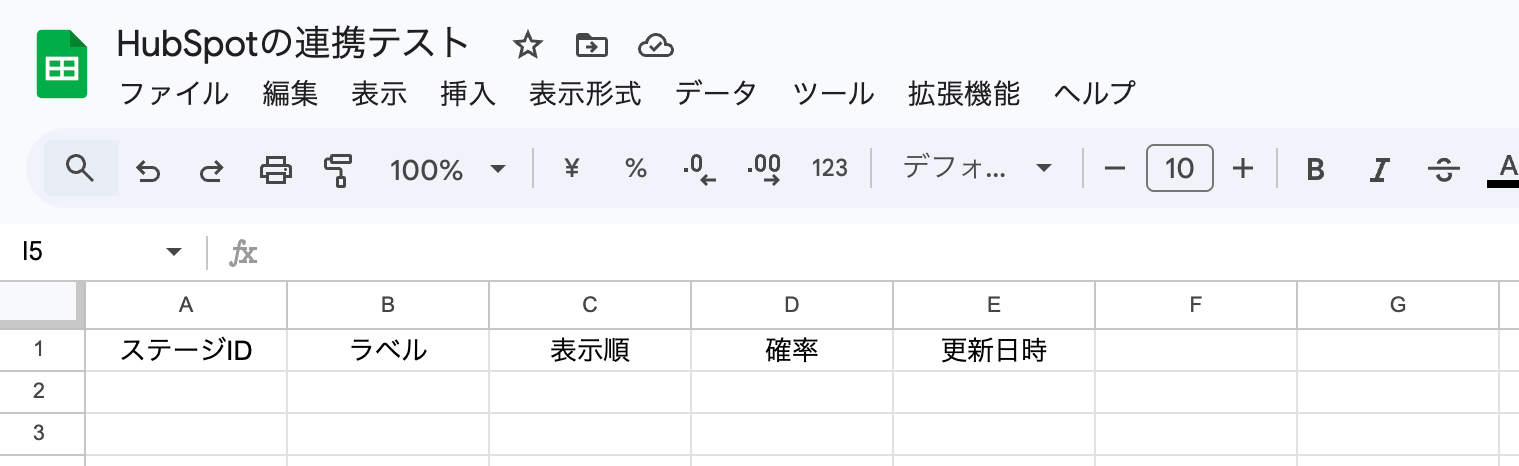This screenshot has width=1519, height=466.
Task: Toggle strikethrough formatting
Action: tap(1443, 170)
